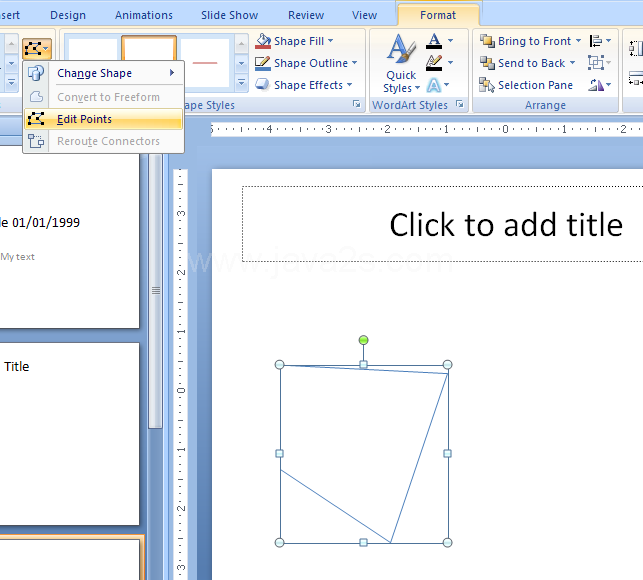The height and width of the screenshot is (580, 643).
Task: Click the bottom-left corner handle of shape
Action: 279,543
